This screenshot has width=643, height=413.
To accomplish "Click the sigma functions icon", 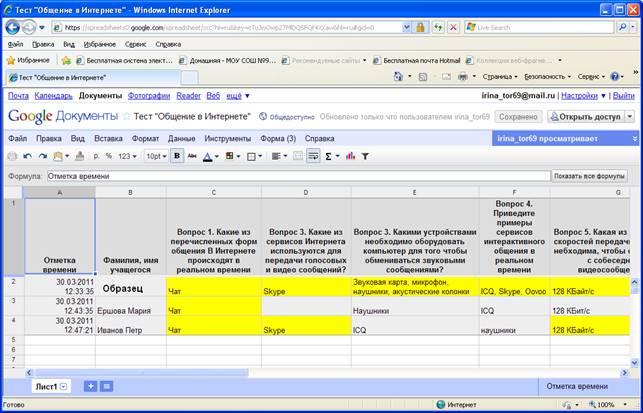I will 328,156.
